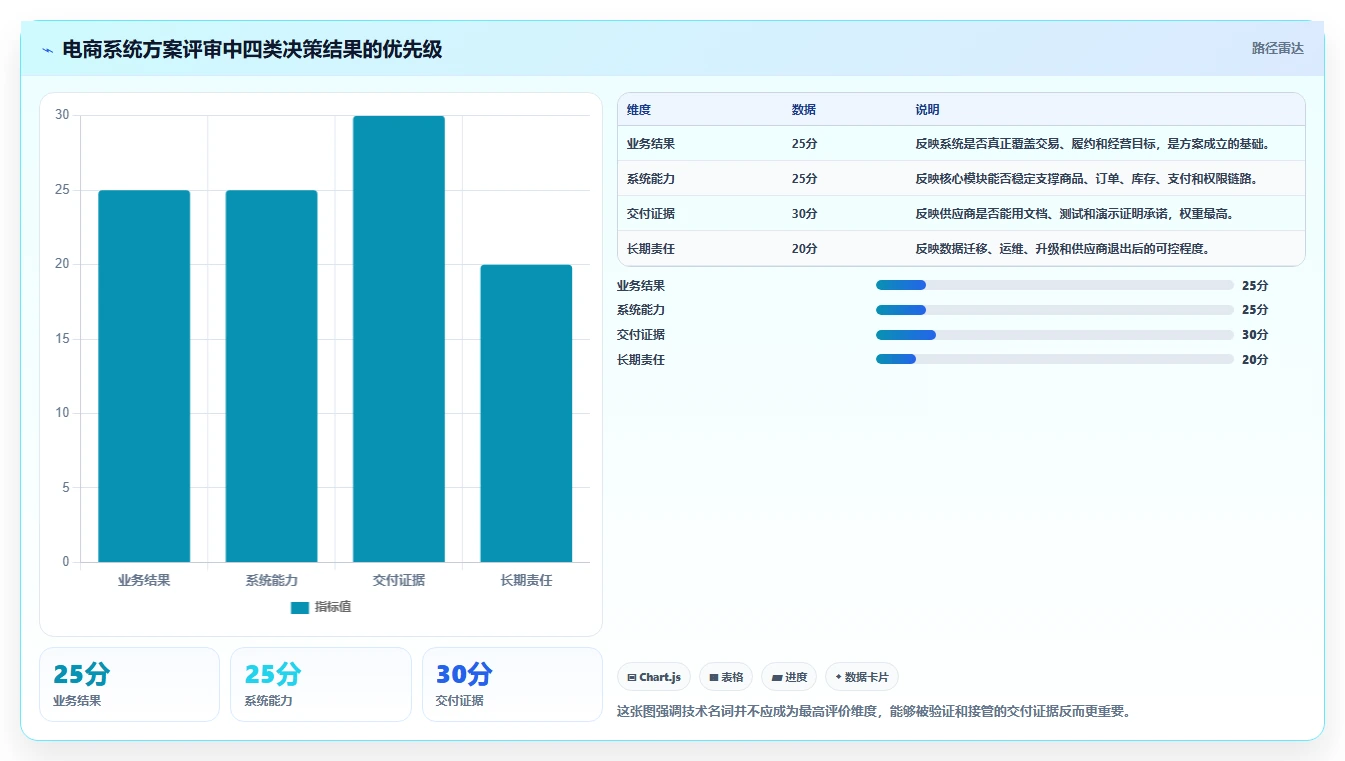The image size is (1345, 761).
Task: Open the 25分 系统能力 data card
Action: 321,684
